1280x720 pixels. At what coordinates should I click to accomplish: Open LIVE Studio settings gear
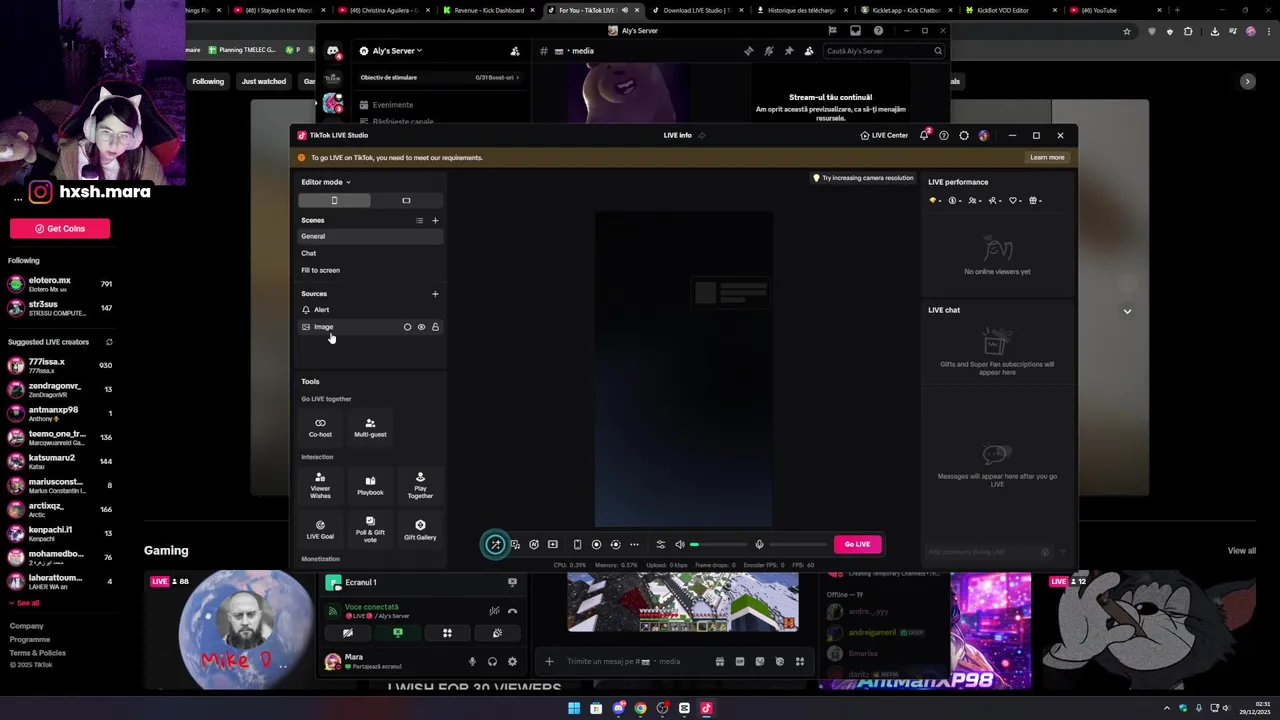pyautogui.click(x=964, y=135)
